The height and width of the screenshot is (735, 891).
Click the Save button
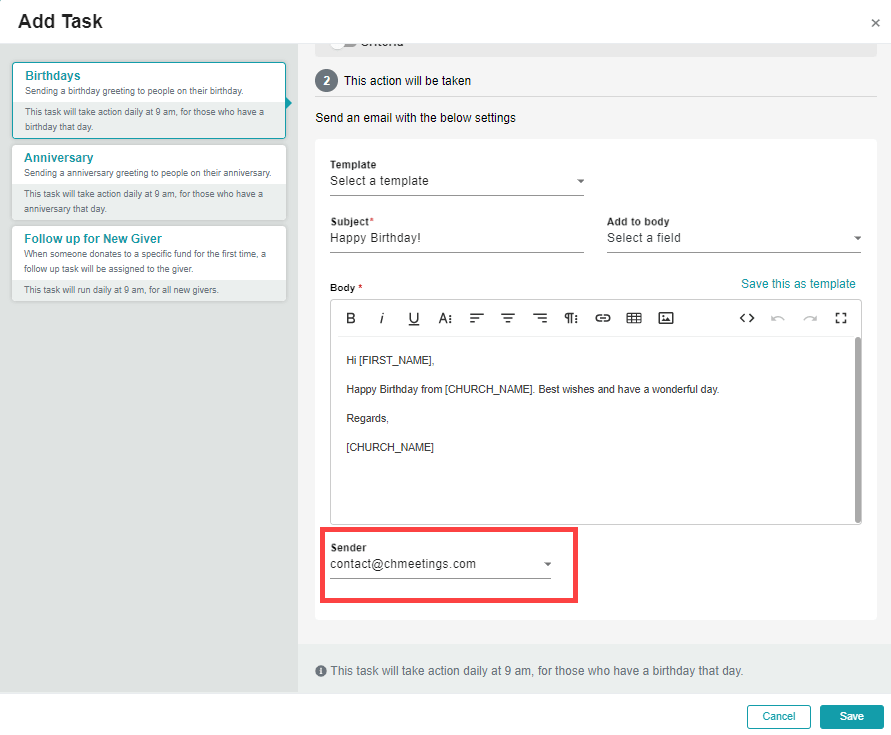(x=851, y=716)
